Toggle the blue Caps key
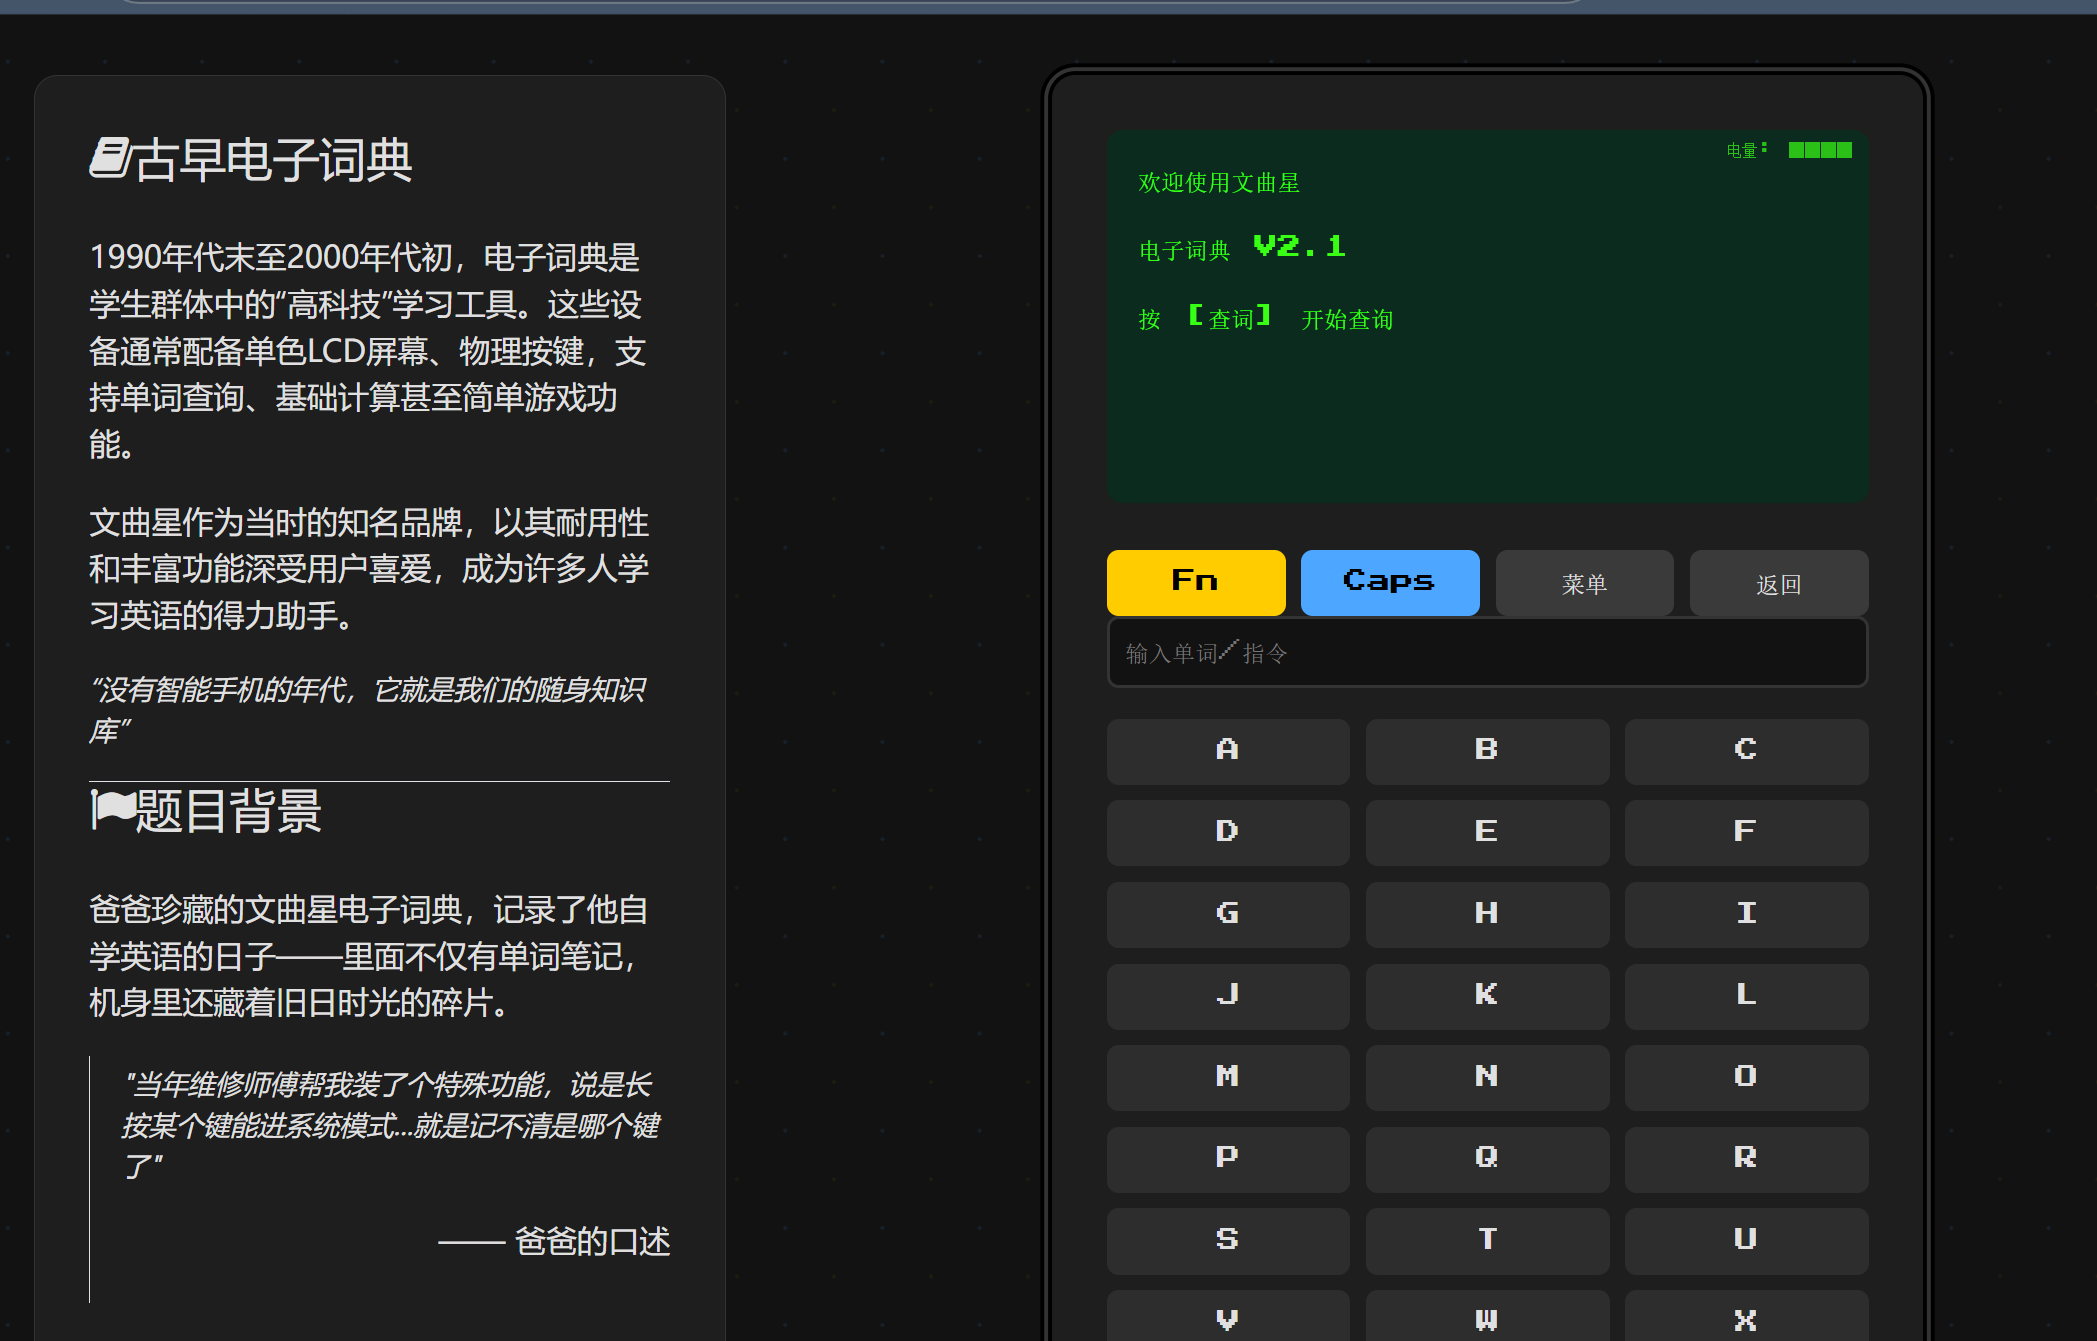This screenshot has width=2097, height=1341. (x=1389, y=582)
